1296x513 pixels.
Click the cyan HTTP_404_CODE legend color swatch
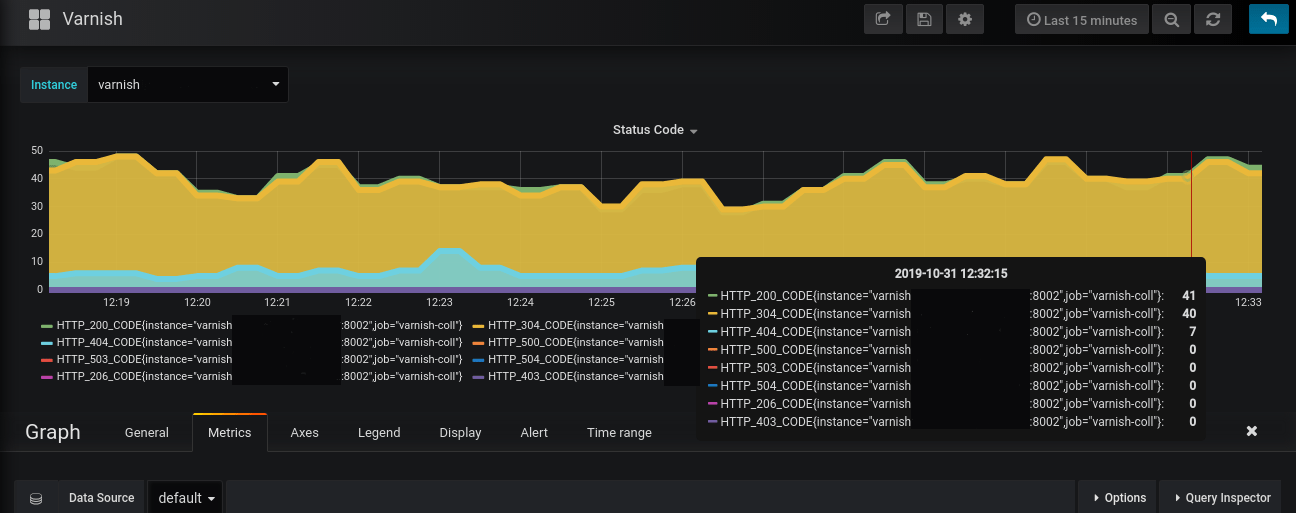pyautogui.click(x=46, y=343)
